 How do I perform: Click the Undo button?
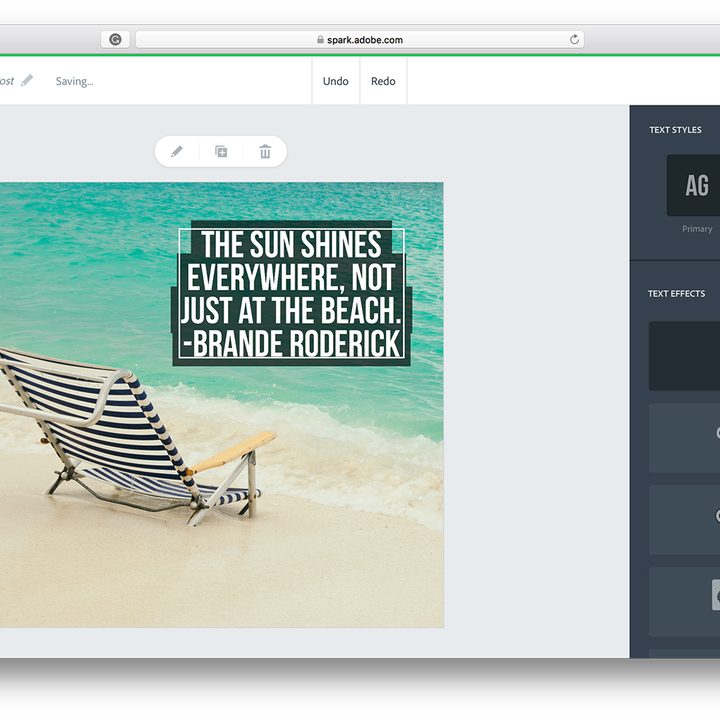click(336, 81)
